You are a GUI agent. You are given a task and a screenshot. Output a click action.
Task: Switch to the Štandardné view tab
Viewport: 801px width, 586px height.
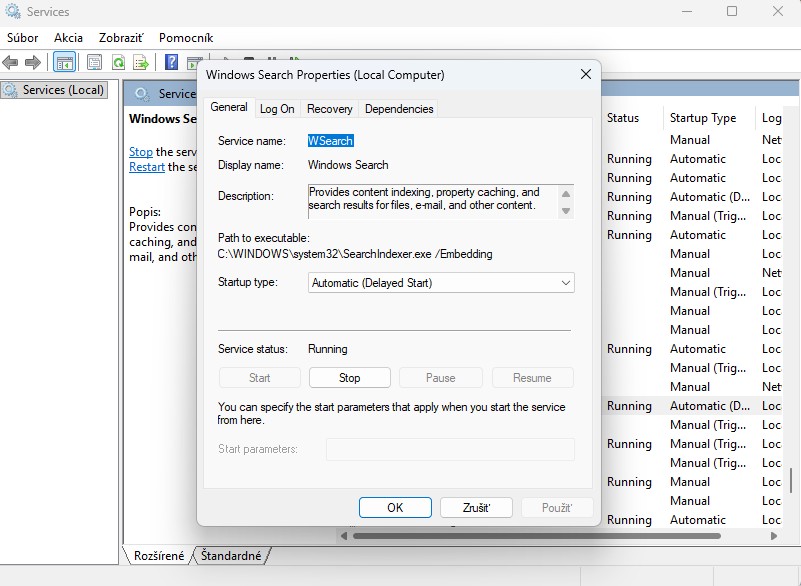point(231,555)
